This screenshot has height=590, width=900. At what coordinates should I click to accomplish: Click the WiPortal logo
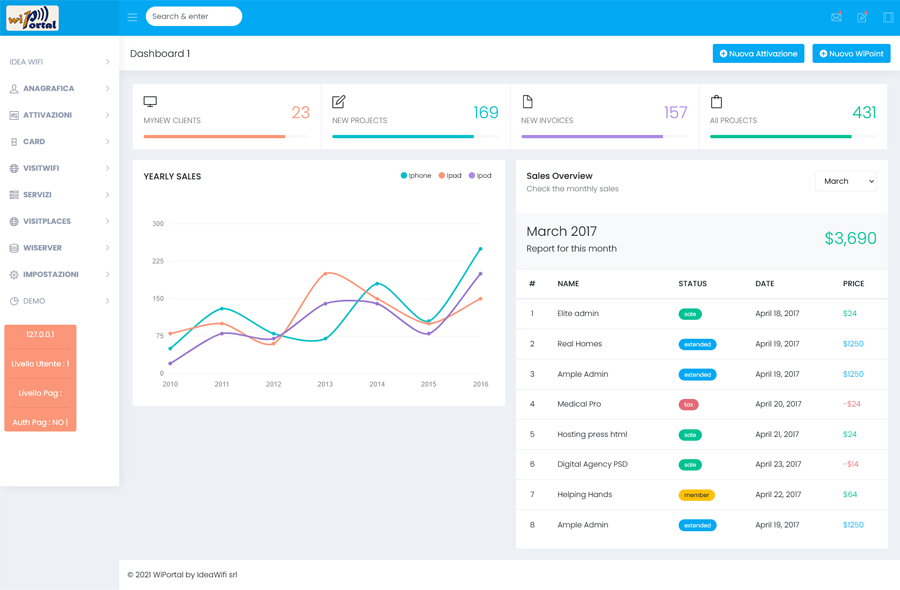(x=33, y=18)
